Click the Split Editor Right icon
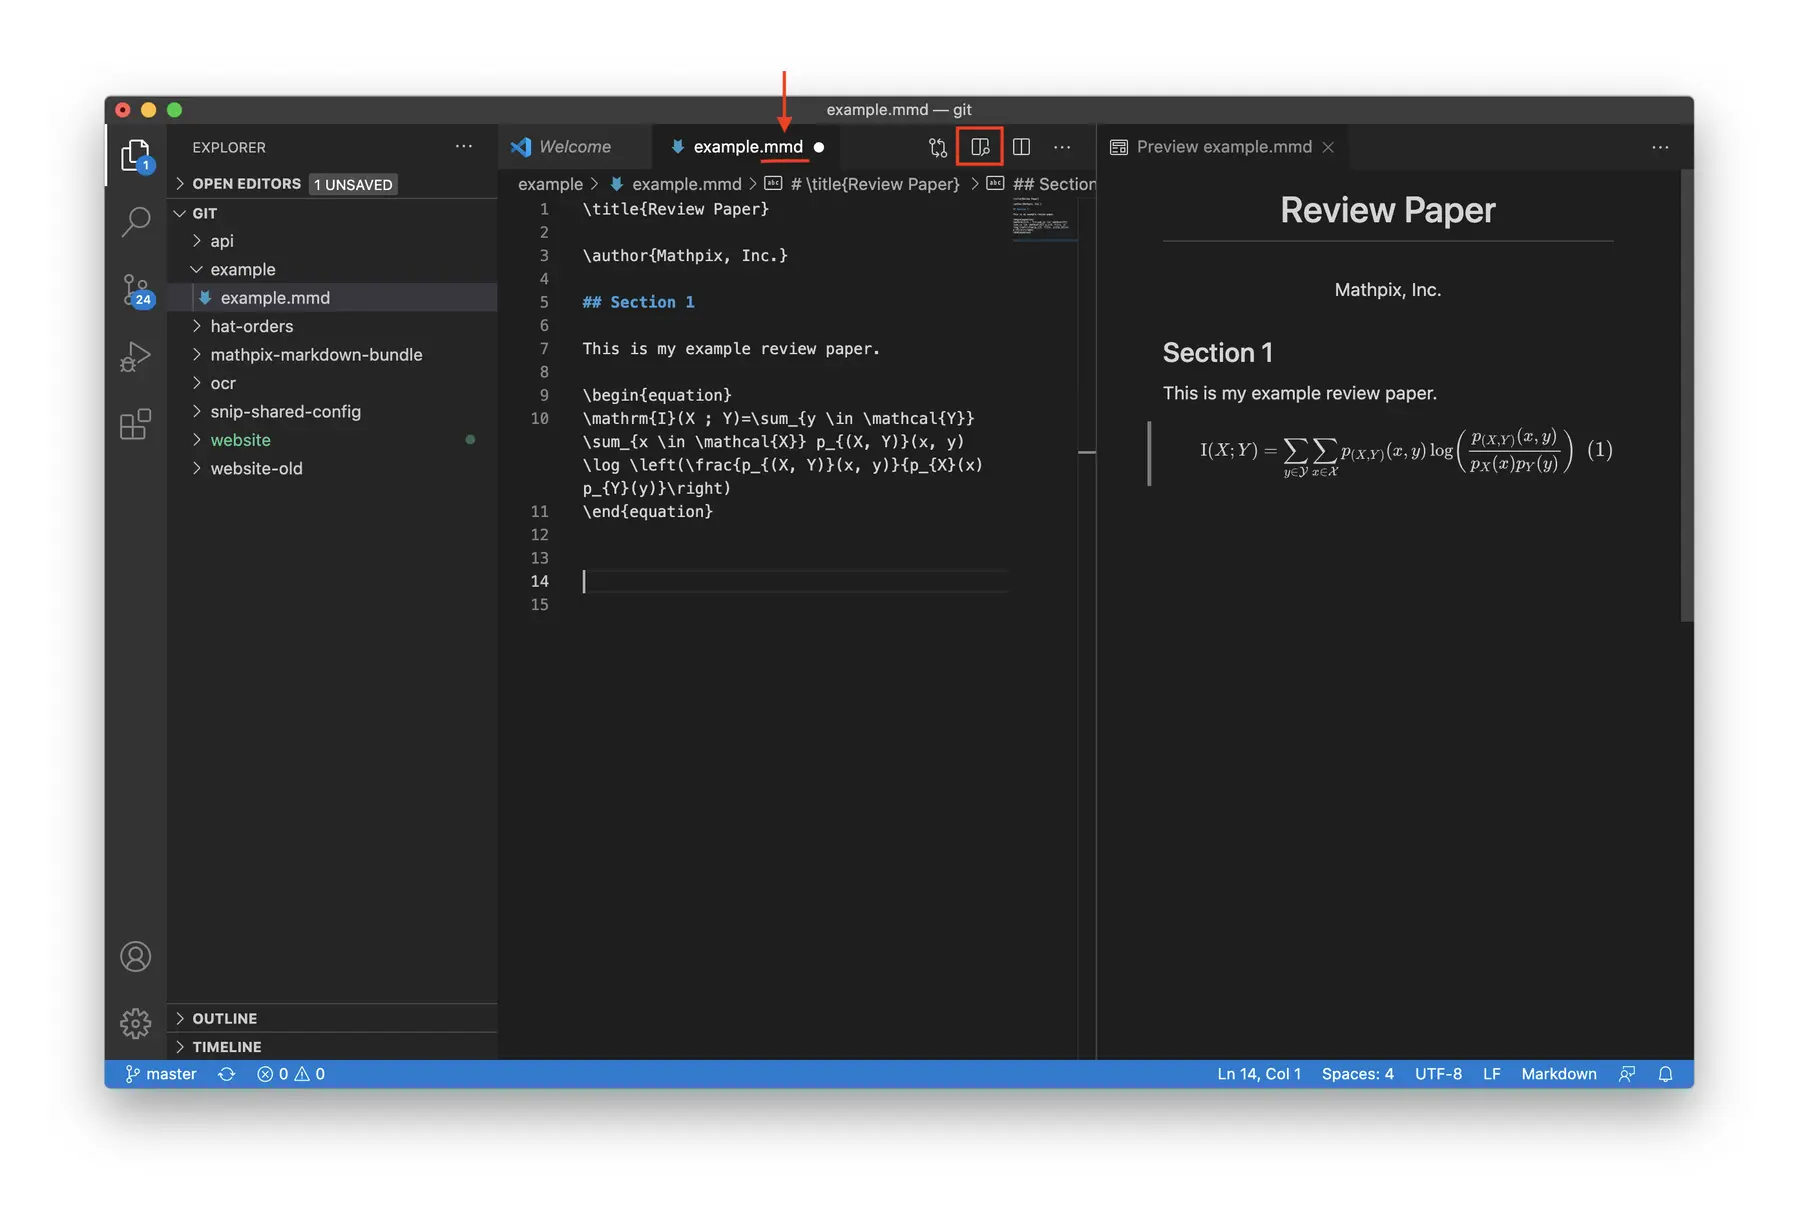The height and width of the screenshot is (1215, 1800). tap(1021, 147)
